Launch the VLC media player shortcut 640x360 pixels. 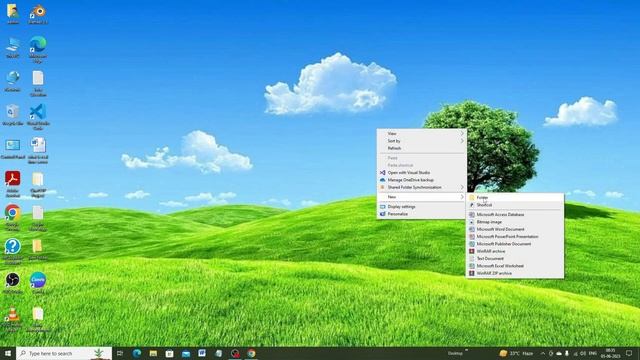(13, 318)
